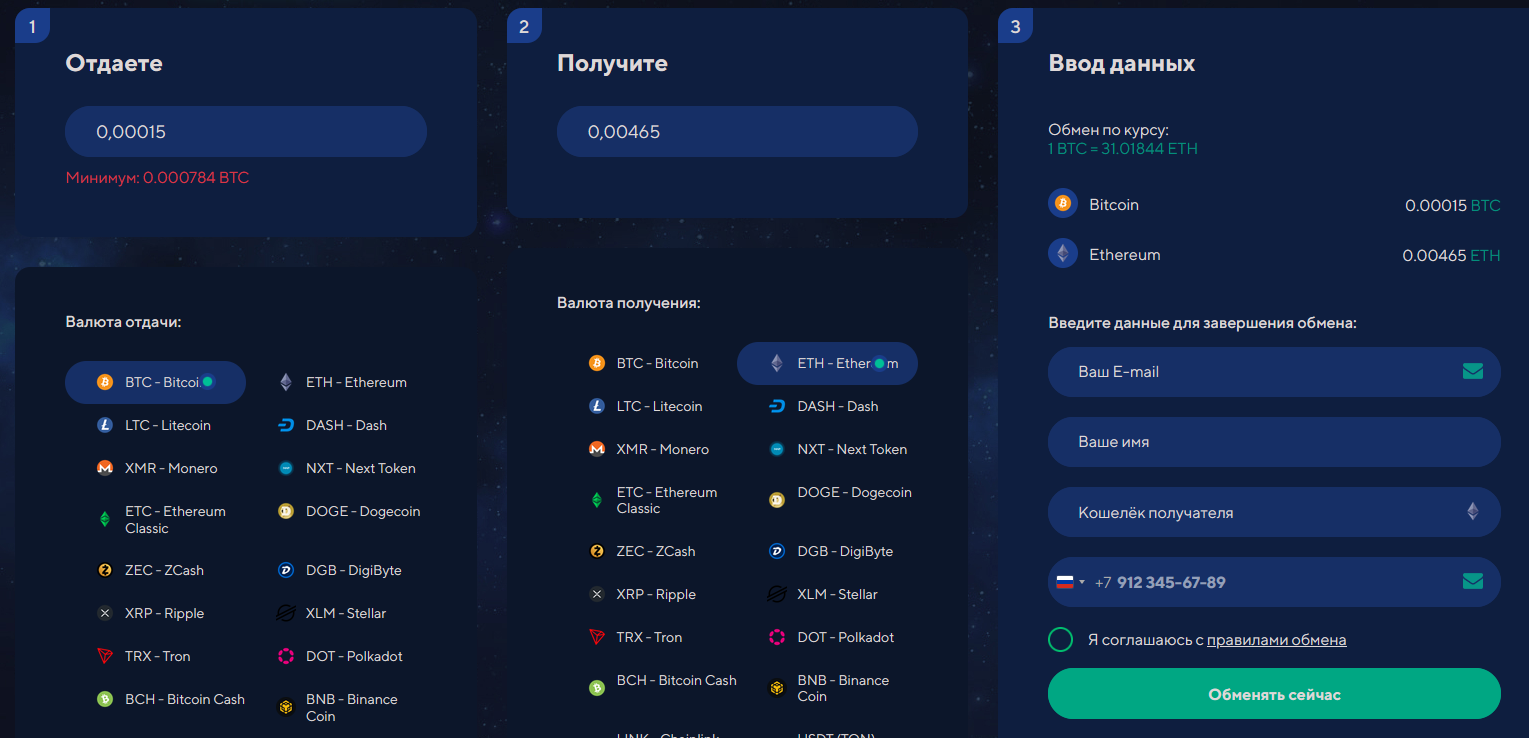Open the правилами обмена link
Image resolution: width=1529 pixels, height=738 pixels.
[x=1276, y=640]
